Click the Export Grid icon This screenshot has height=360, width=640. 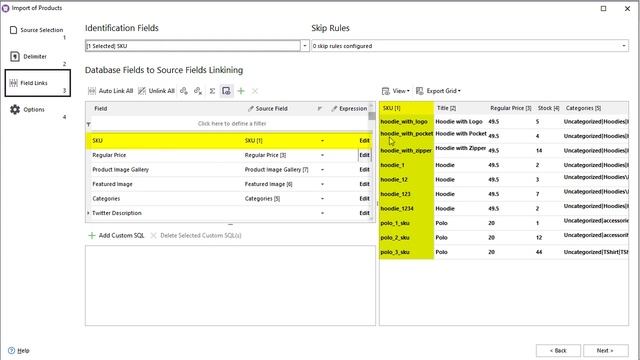tap(420, 91)
